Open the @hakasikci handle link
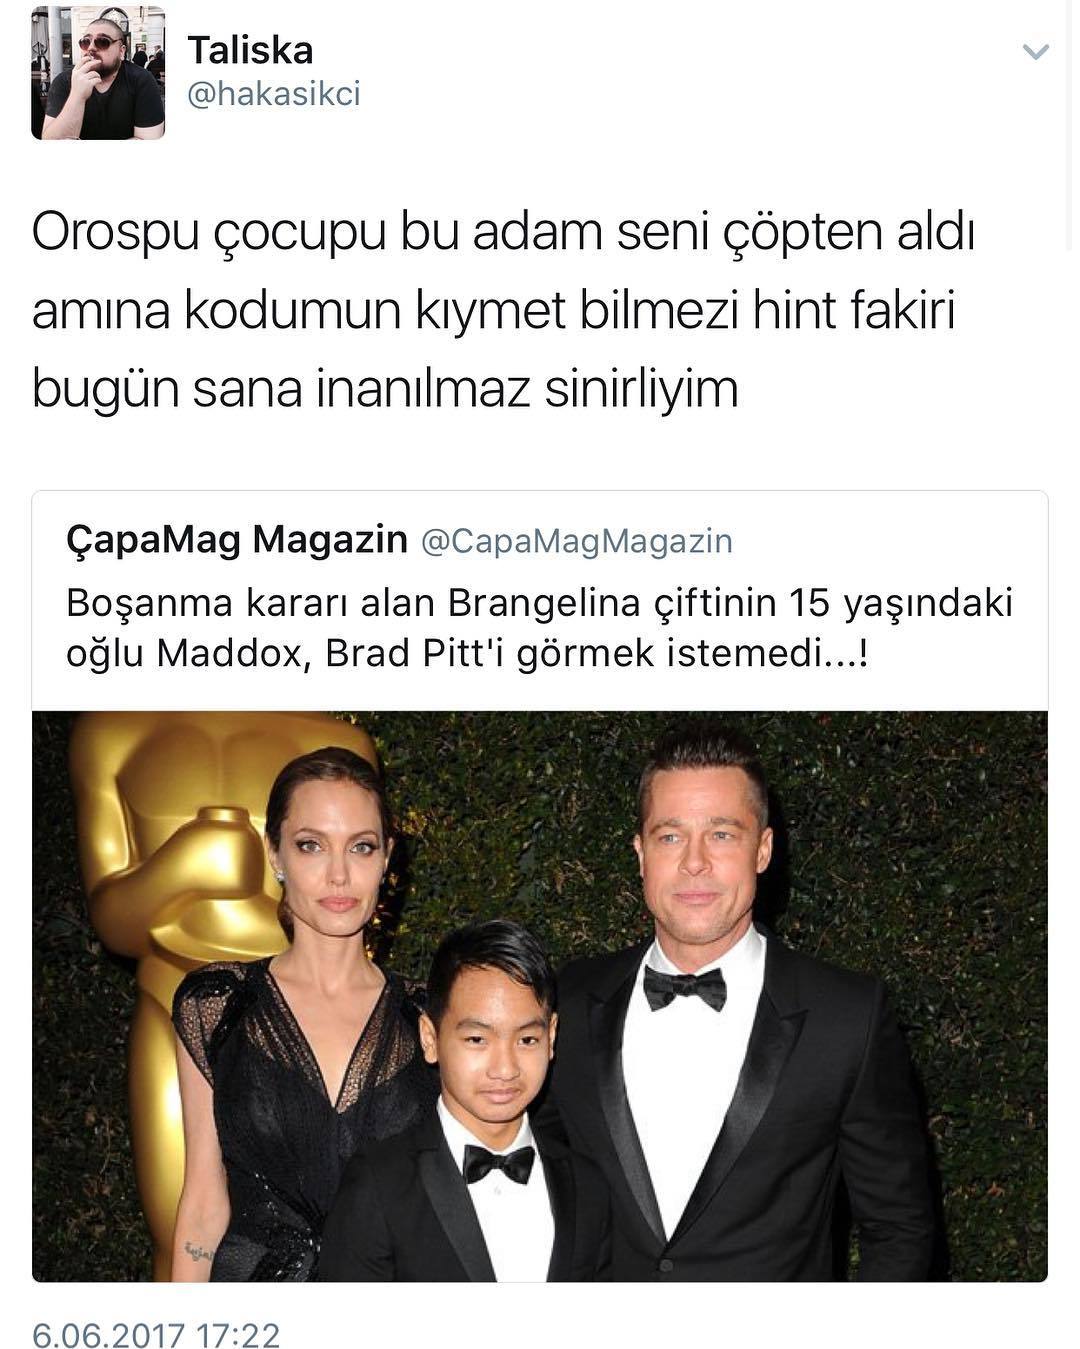This screenshot has height=1349, width=1080. (x=274, y=94)
